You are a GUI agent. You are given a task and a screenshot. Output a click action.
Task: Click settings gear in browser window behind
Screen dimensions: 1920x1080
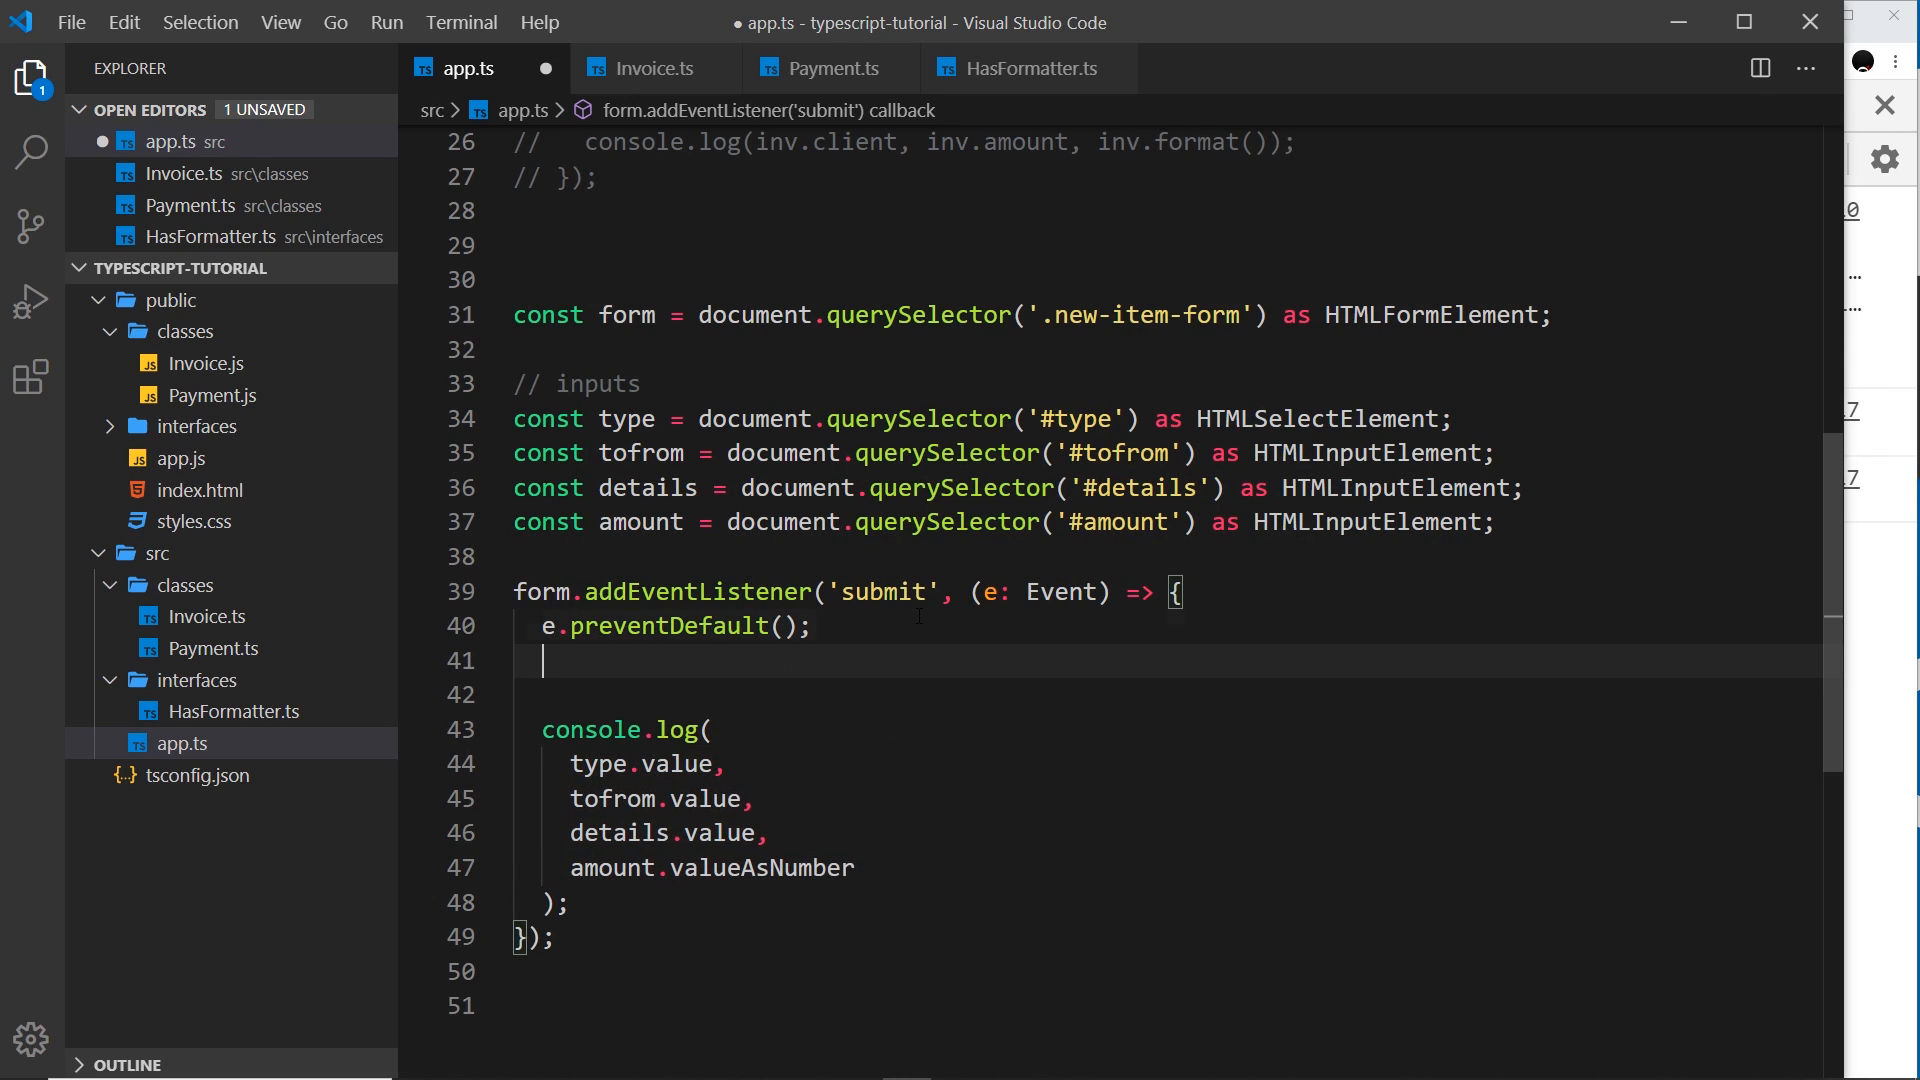click(1885, 159)
